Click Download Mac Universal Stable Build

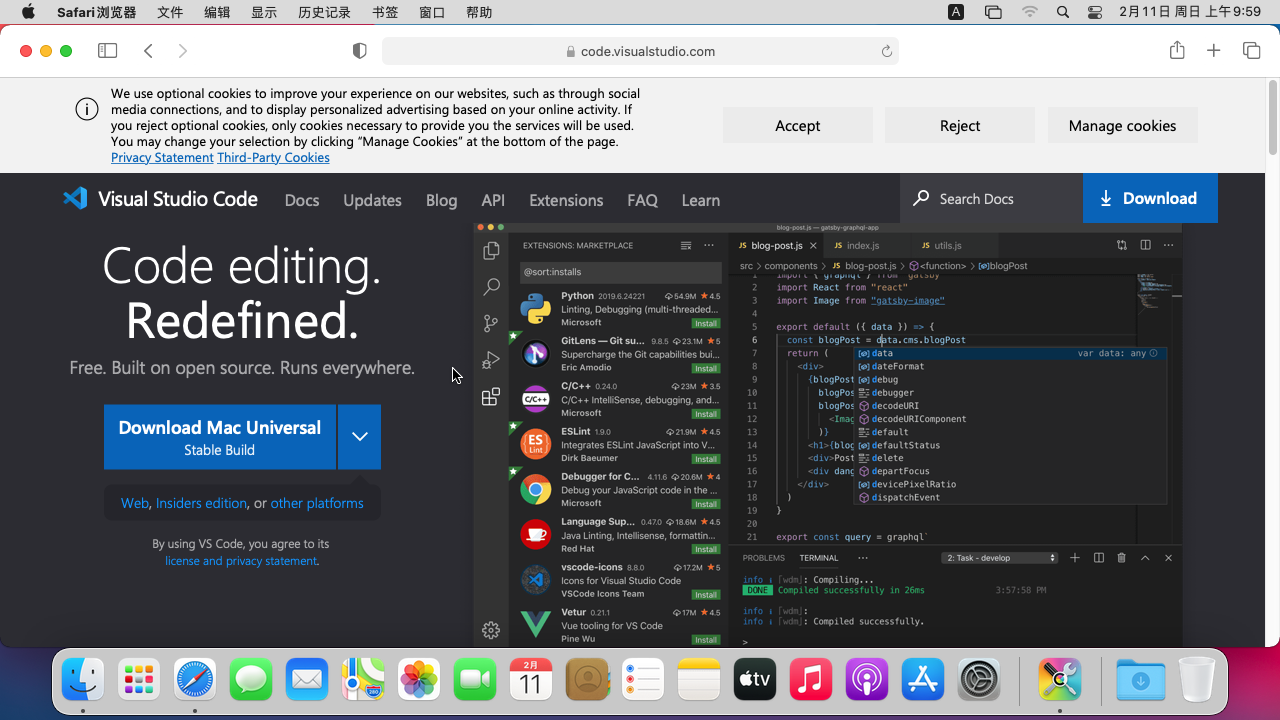pyautogui.click(x=220, y=437)
